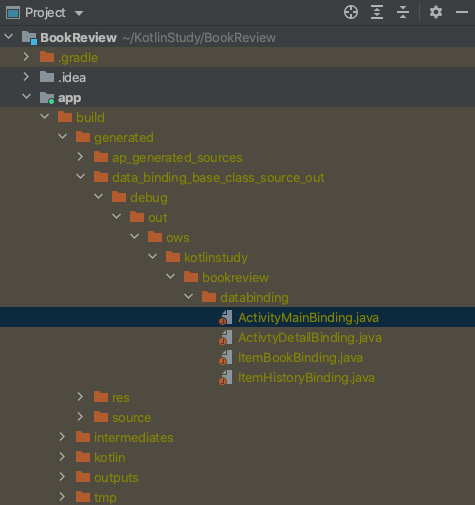Image resolution: width=475 pixels, height=505 pixels.
Task: Click the .idea folder icon
Action: [x=47, y=77]
